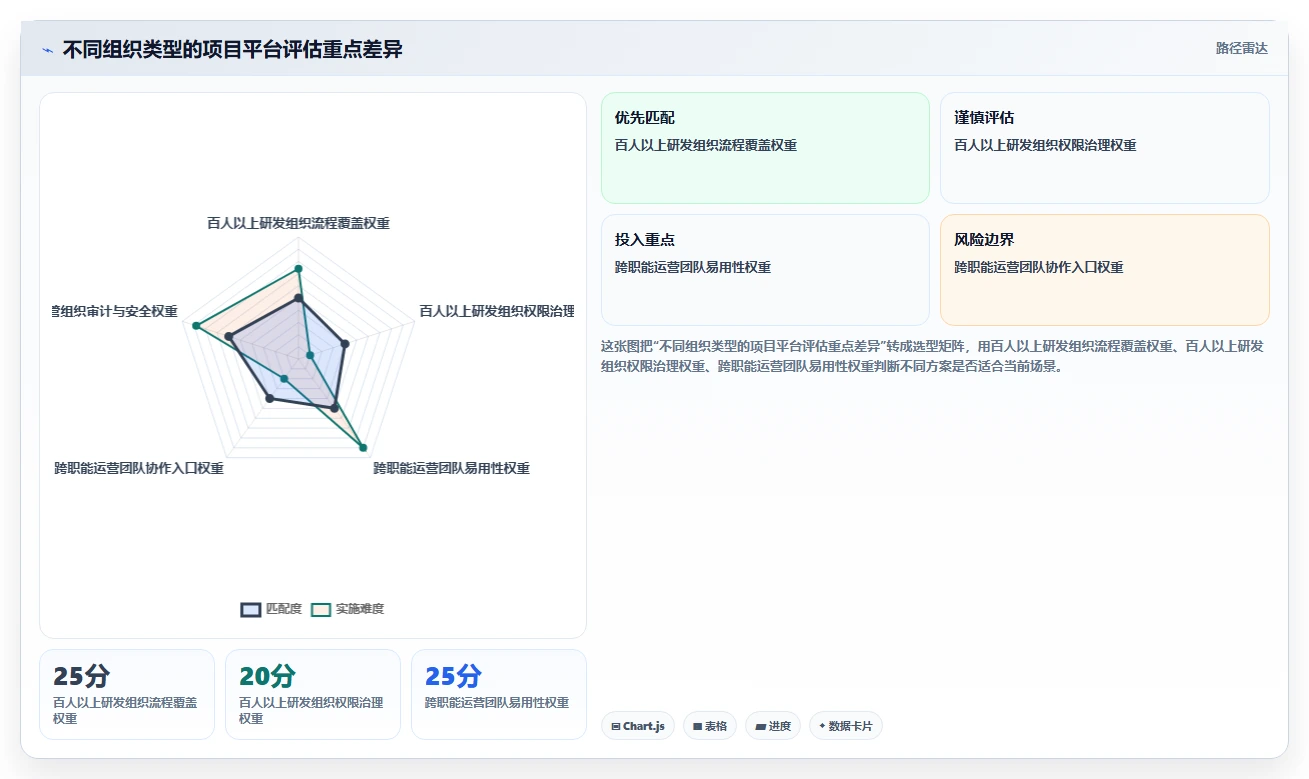Open the 投入重点 card
Viewport: 1309px width, 779px height.
pos(765,270)
